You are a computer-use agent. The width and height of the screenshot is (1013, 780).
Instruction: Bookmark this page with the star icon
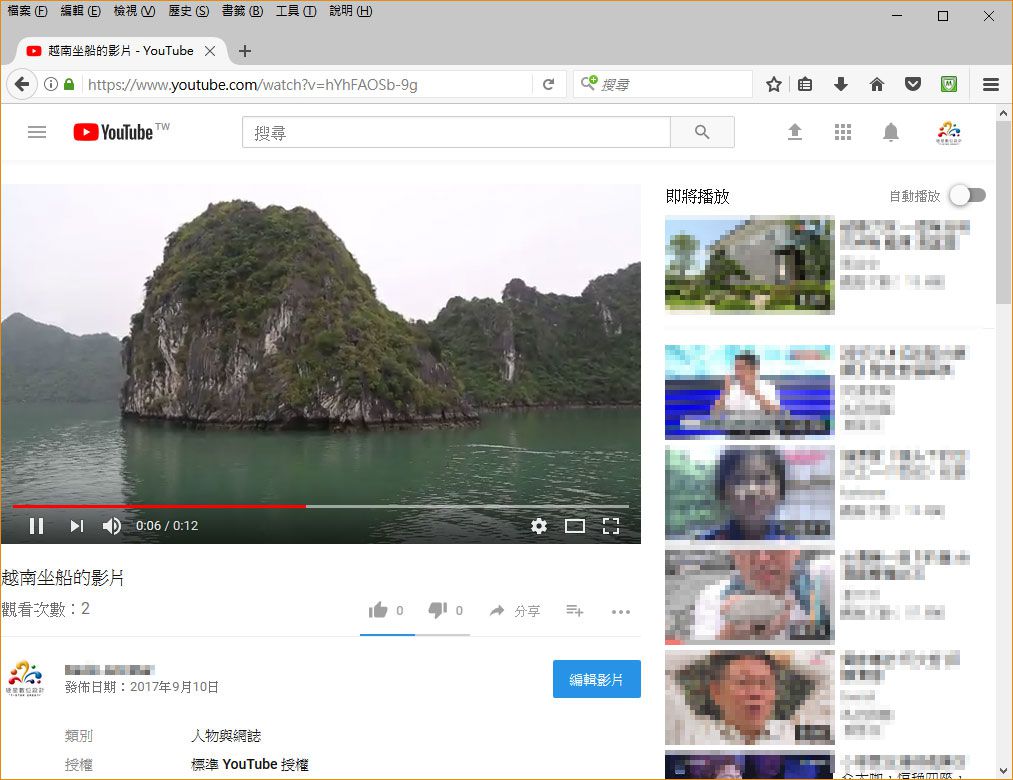click(x=773, y=85)
